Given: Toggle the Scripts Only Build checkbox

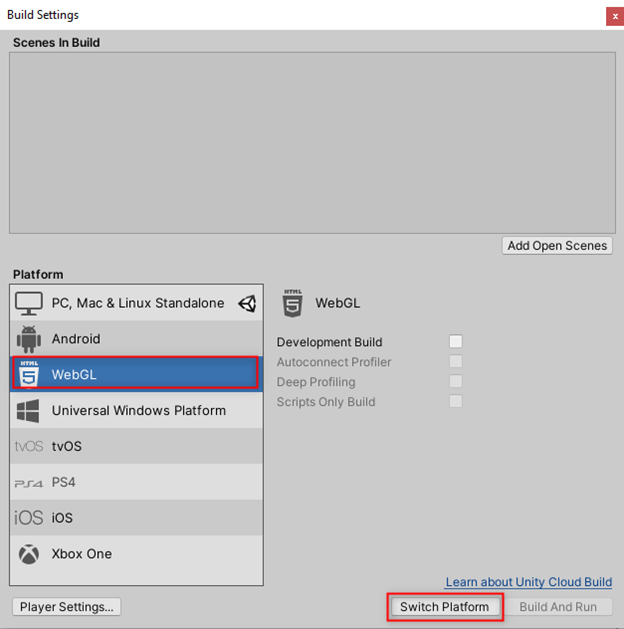Looking at the screenshot, I should click(456, 402).
